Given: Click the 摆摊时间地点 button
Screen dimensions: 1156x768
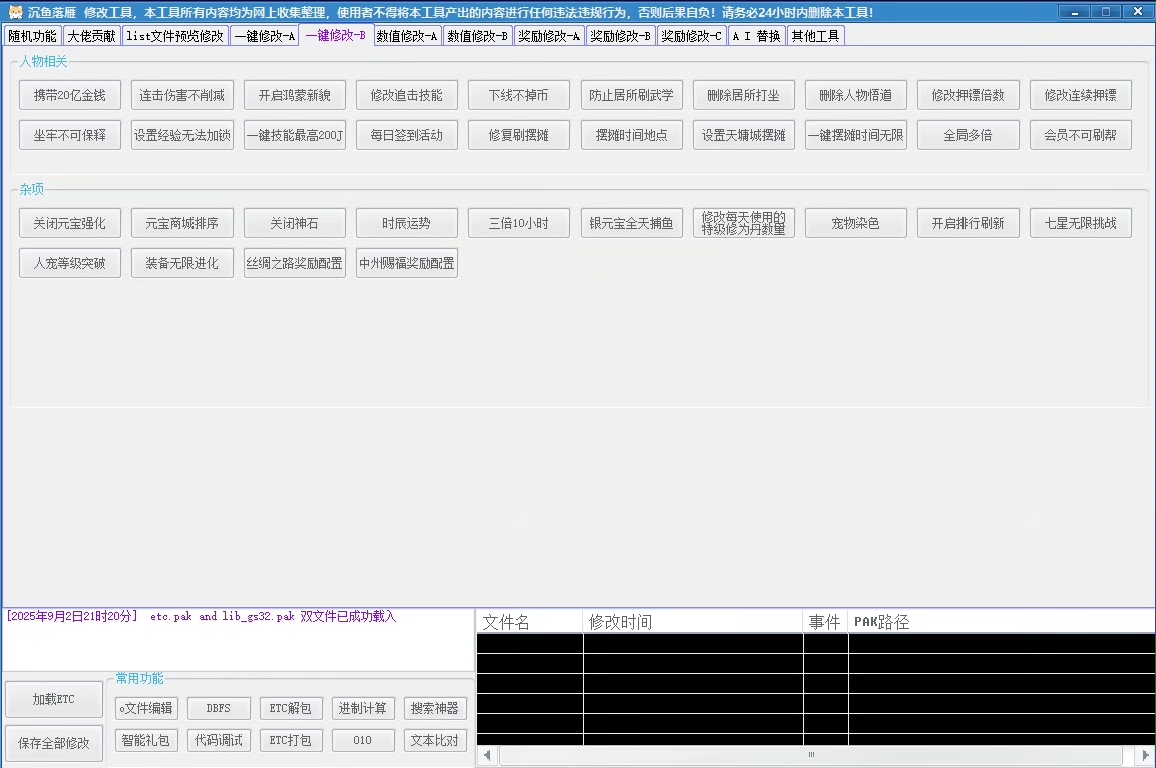Looking at the screenshot, I should pyautogui.click(x=632, y=135).
